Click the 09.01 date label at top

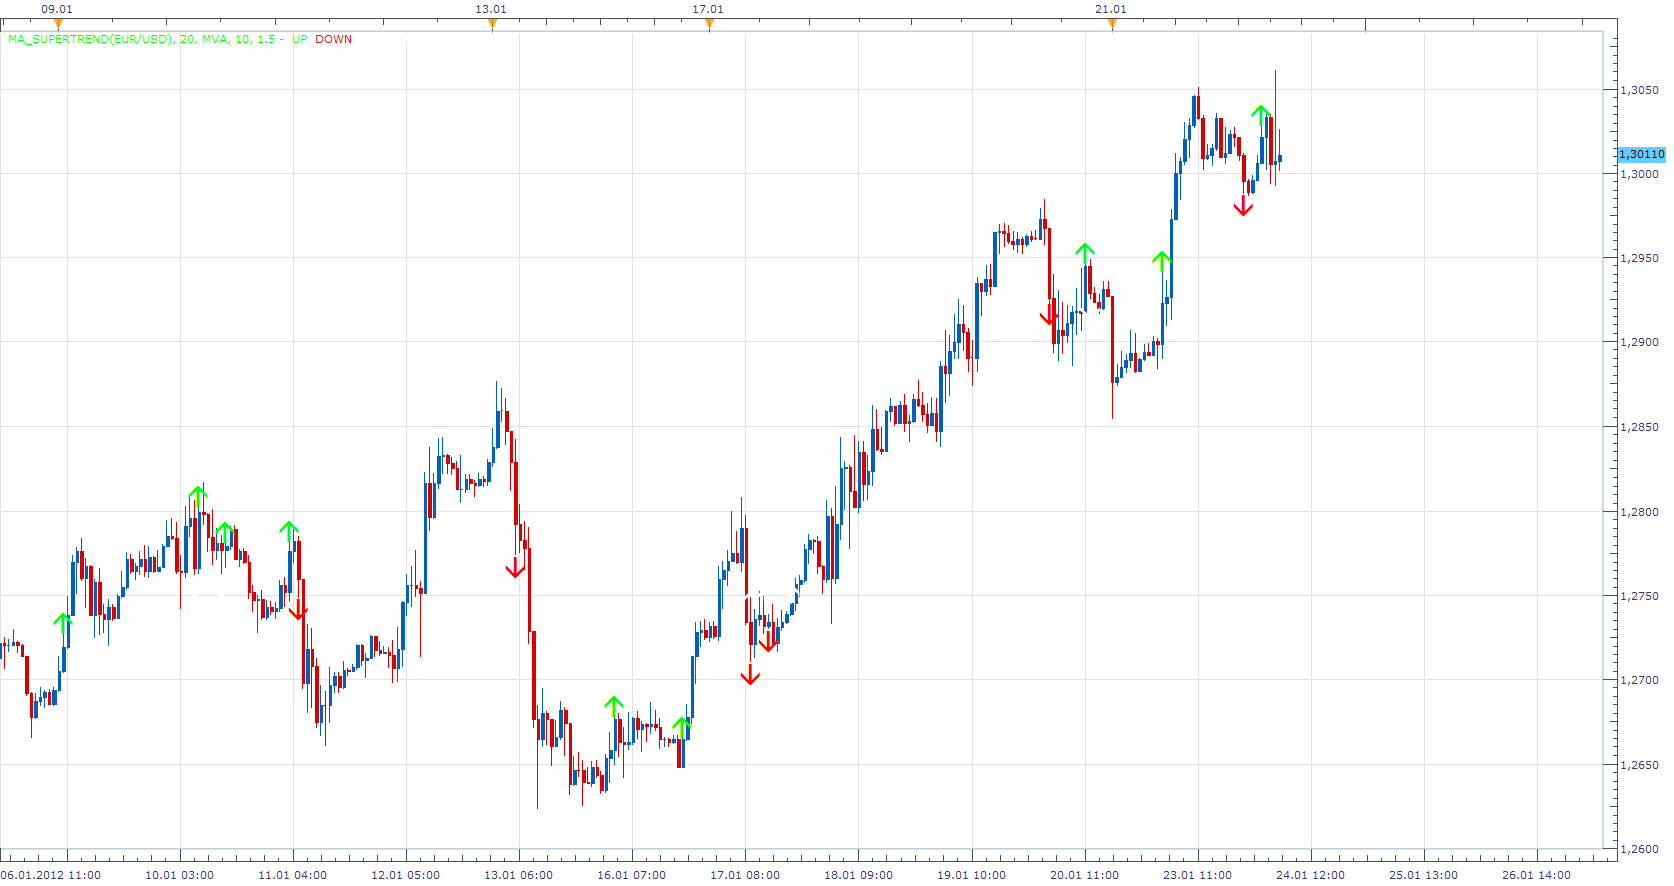[x=57, y=9]
